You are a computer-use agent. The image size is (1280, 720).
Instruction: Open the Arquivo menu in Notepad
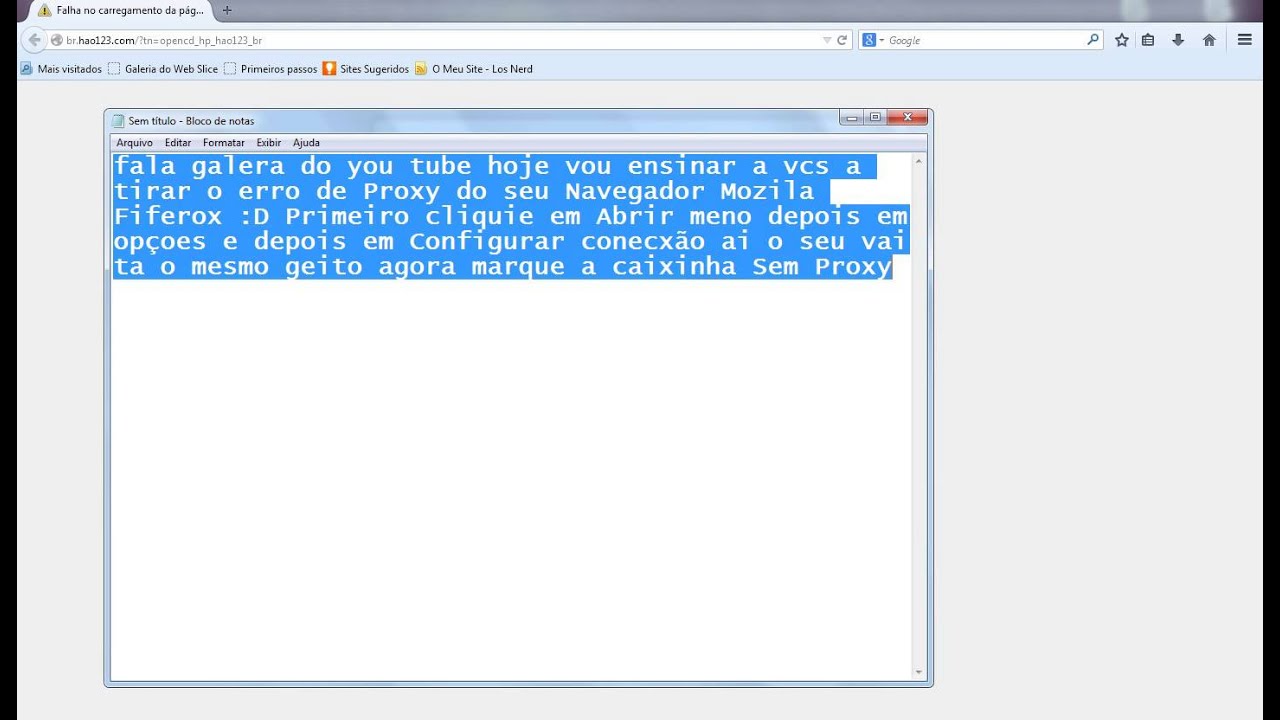(134, 143)
